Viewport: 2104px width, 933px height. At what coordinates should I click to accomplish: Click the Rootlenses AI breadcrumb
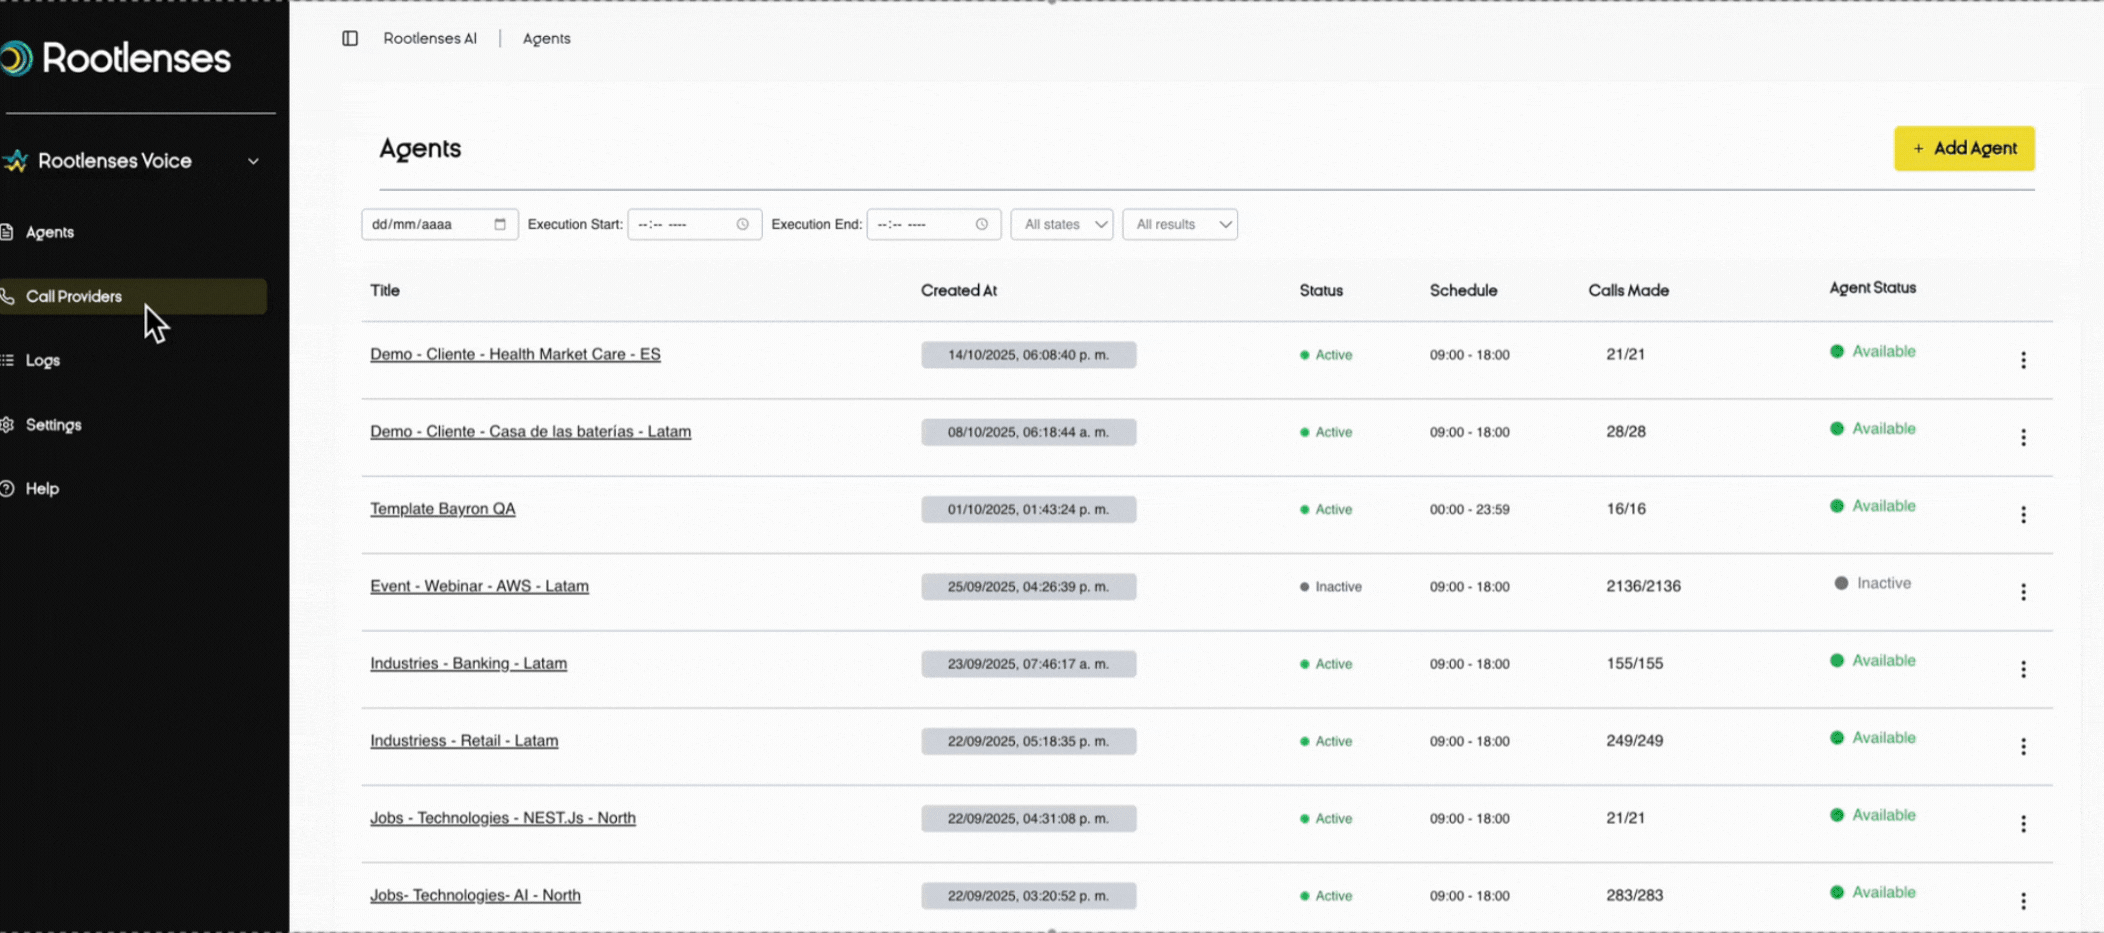click(x=430, y=39)
